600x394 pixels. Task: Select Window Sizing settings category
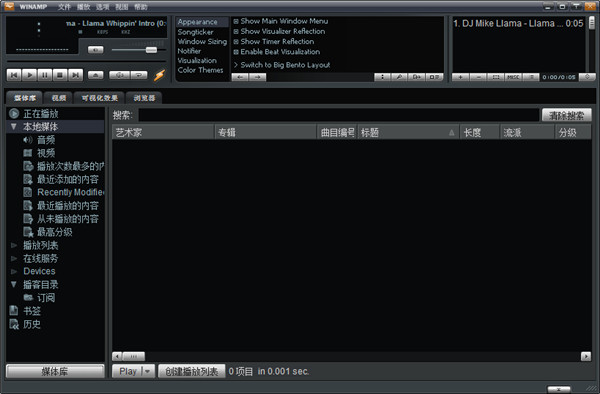202,41
